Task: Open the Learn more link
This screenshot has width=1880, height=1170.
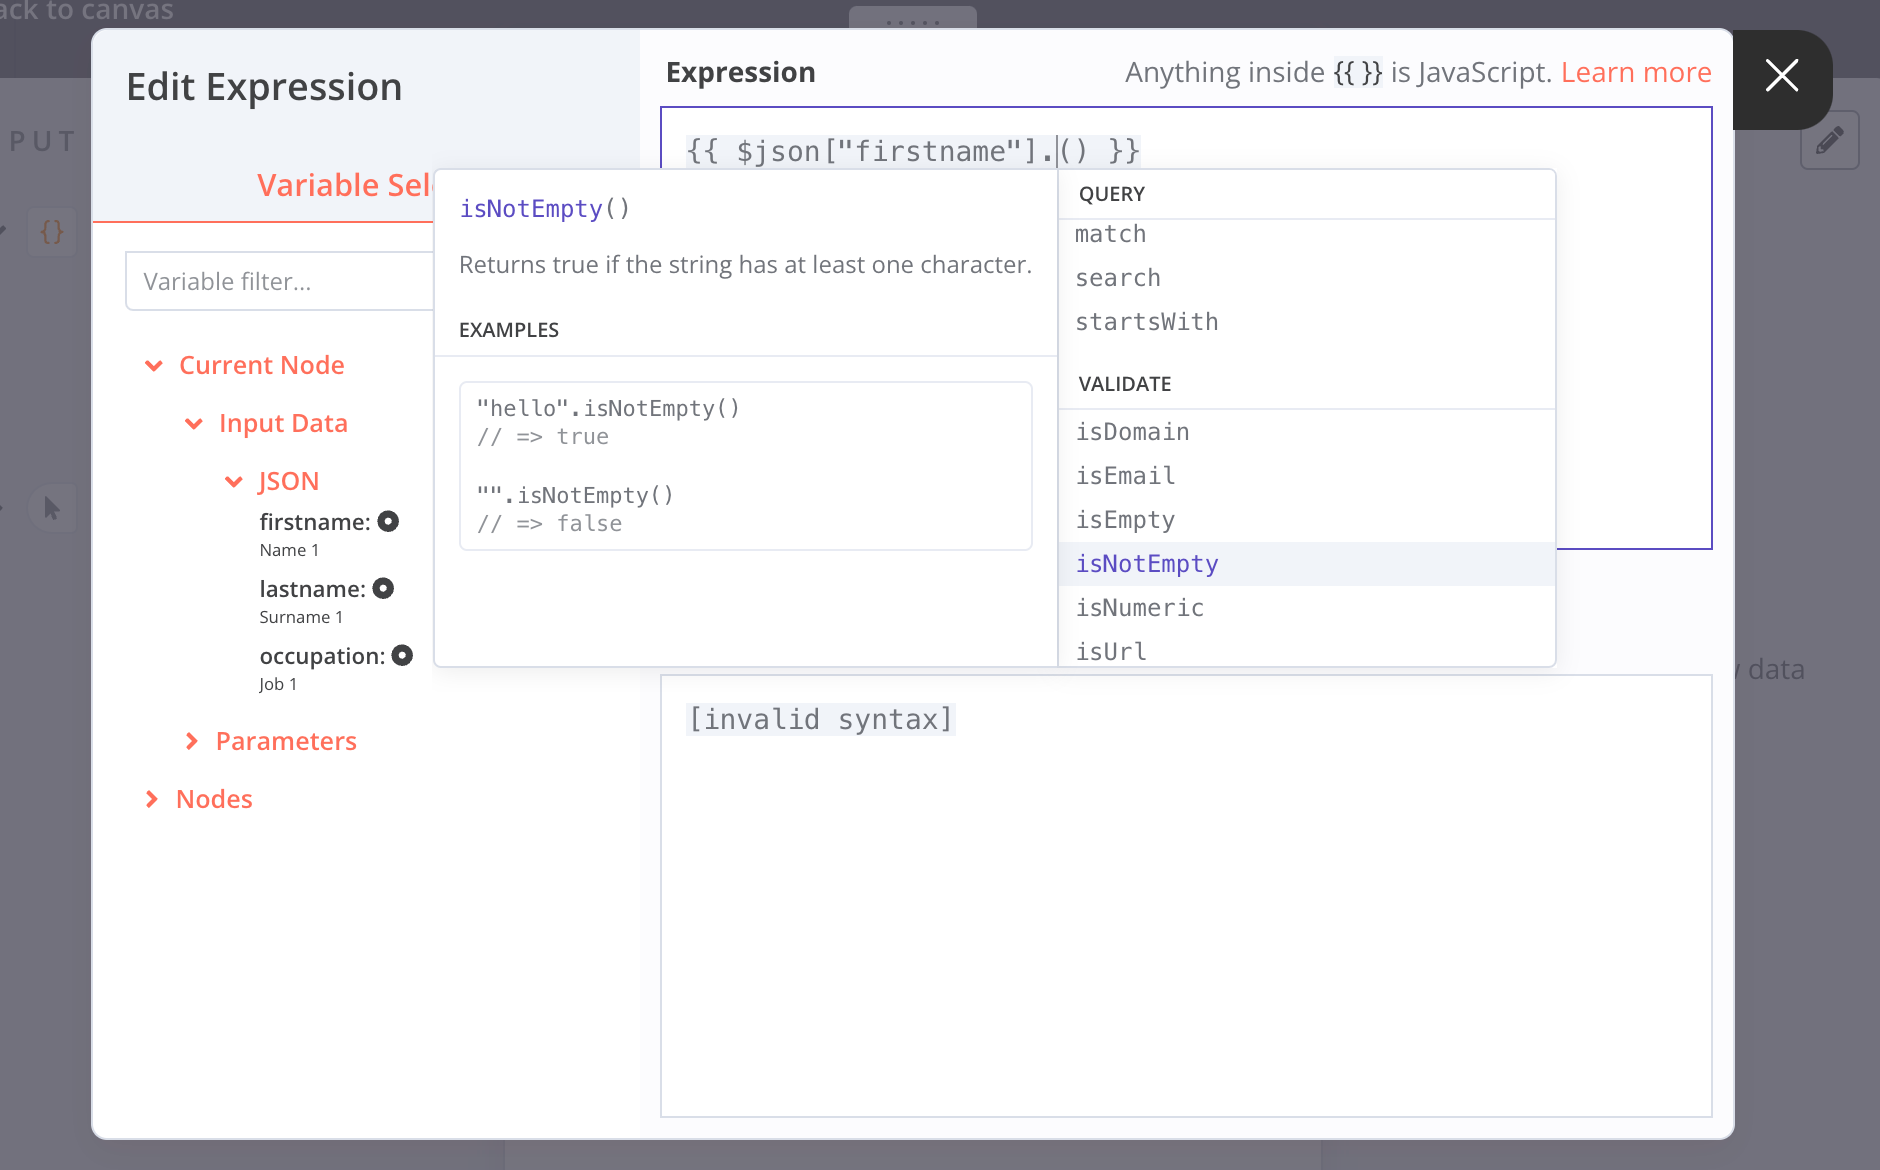Action: point(1635,73)
